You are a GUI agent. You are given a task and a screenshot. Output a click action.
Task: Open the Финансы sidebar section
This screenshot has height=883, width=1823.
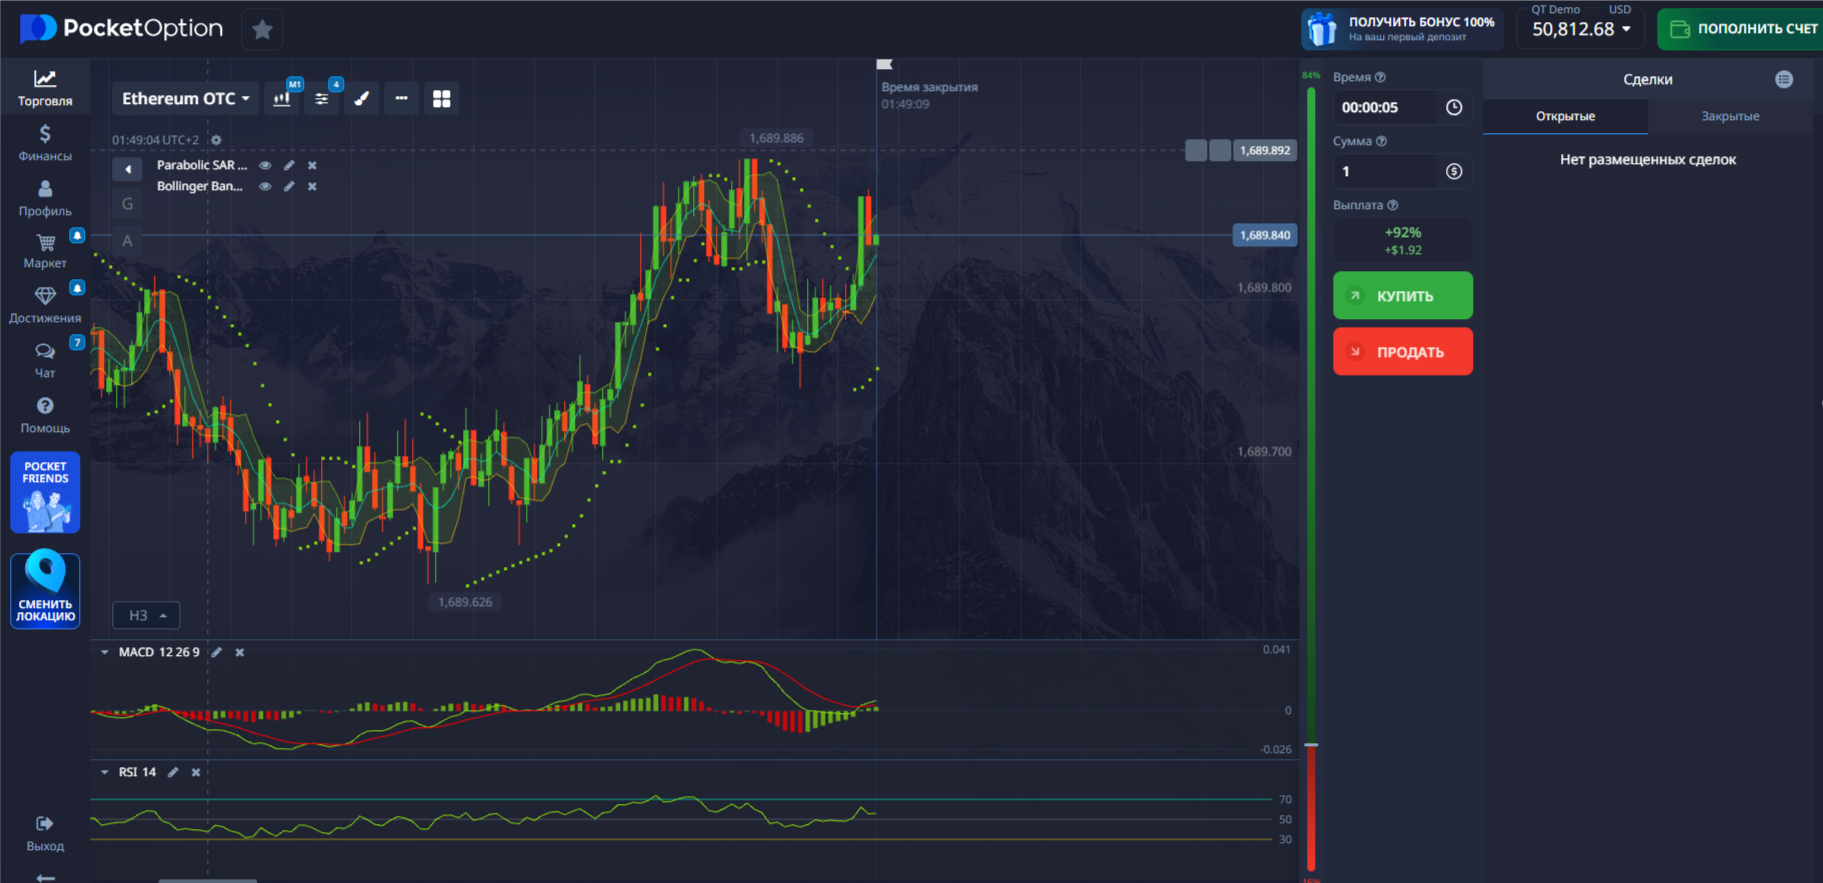[45, 143]
